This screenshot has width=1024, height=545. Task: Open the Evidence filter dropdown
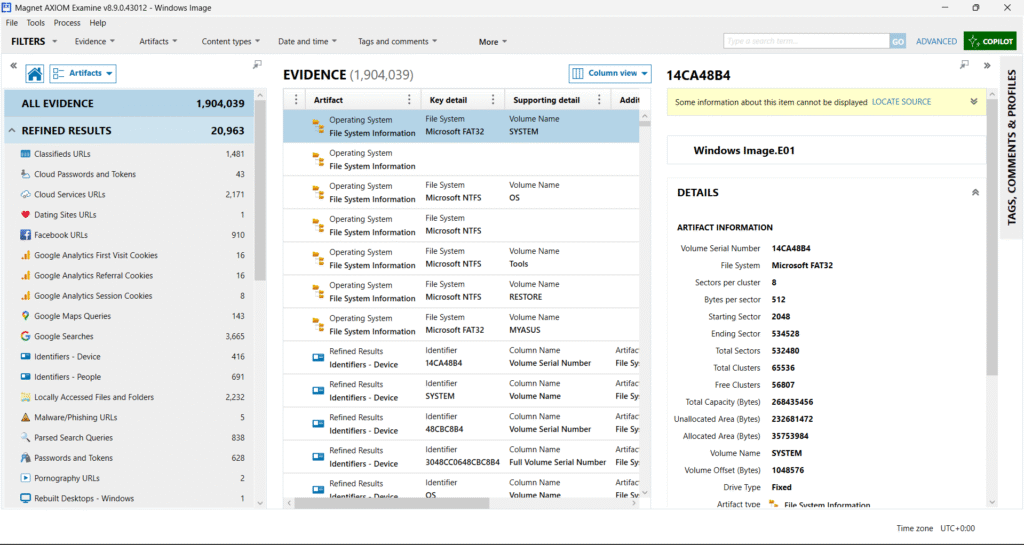[95, 41]
